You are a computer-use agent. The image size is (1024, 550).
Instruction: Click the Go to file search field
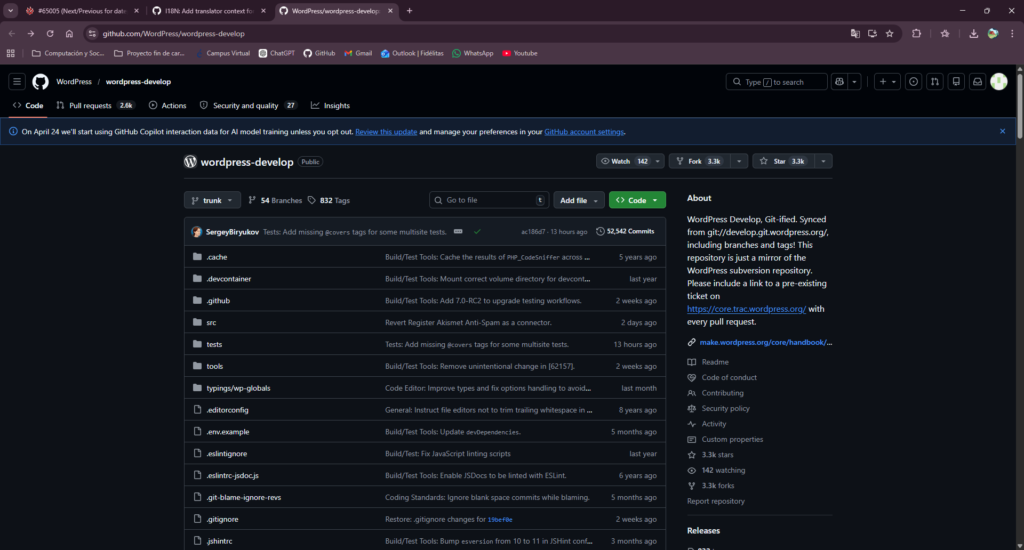coord(488,201)
